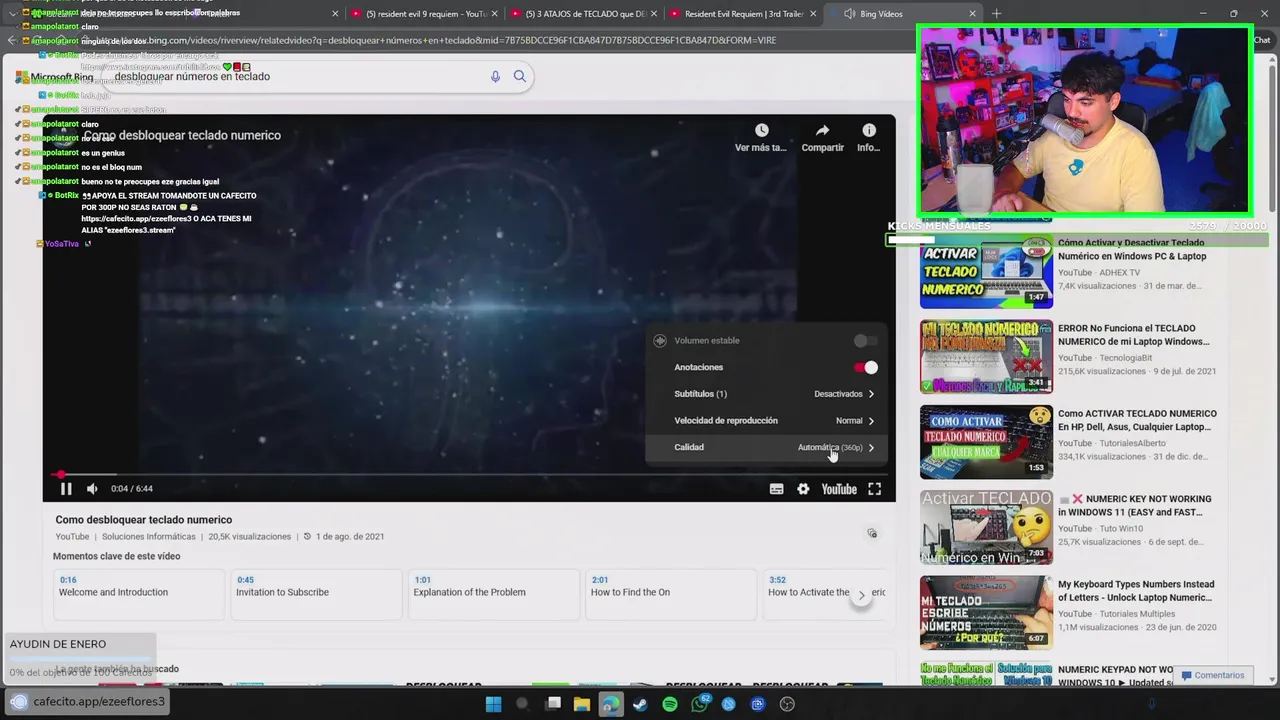
Task: Open Como ACTIVAR TECLADO NUMERICO en HP video
Action: tap(1137, 420)
